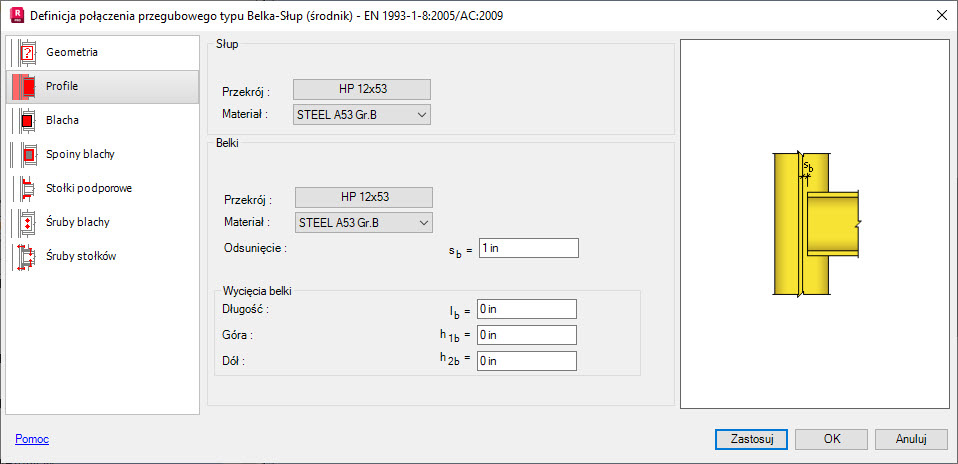The height and width of the screenshot is (464, 958).
Task: Click the Słup Przekrój HP 12x53 button
Action: point(362,89)
